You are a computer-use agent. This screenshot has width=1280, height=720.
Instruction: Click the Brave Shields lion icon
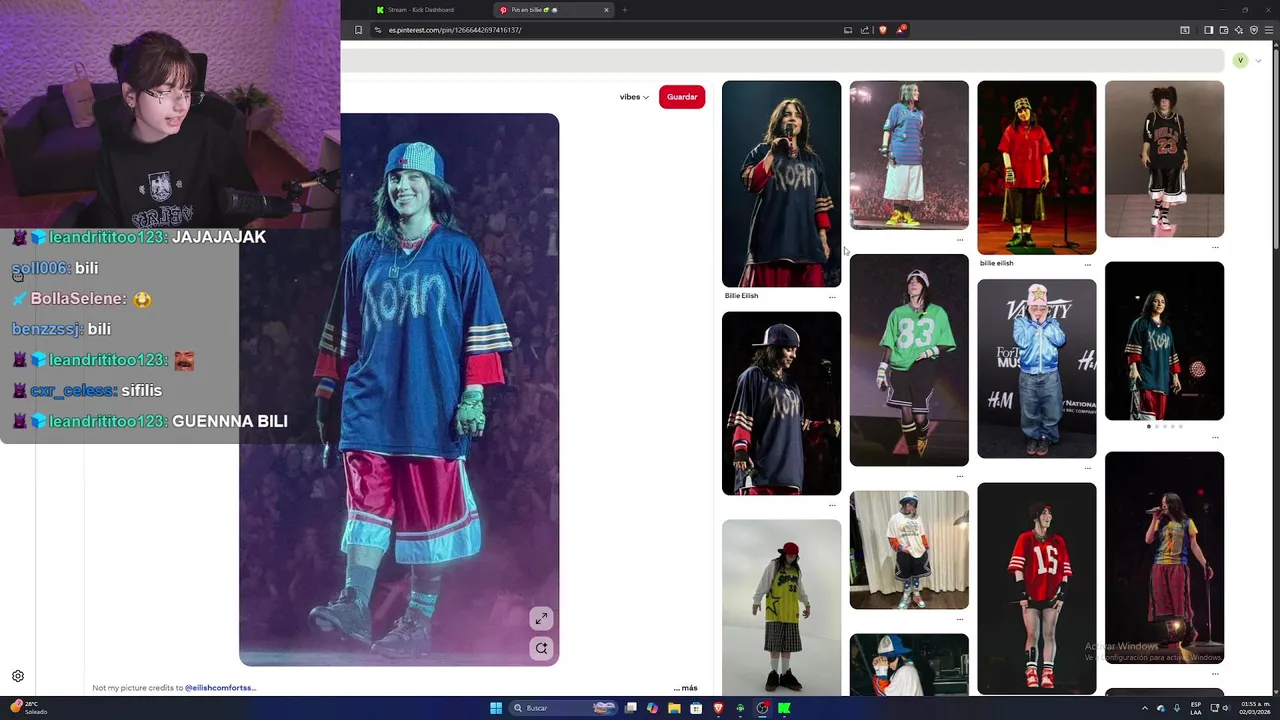[x=882, y=30]
